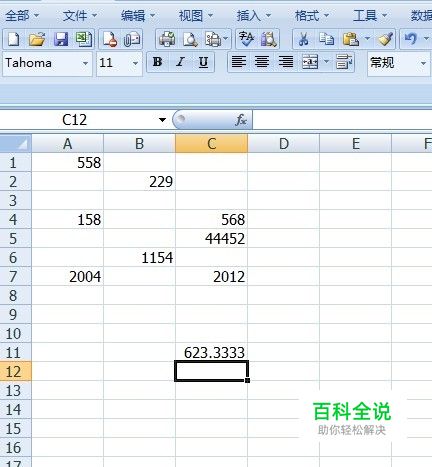The width and height of the screenshot is (432, 467).
Task: Select column C header
Action: point(212,144)
